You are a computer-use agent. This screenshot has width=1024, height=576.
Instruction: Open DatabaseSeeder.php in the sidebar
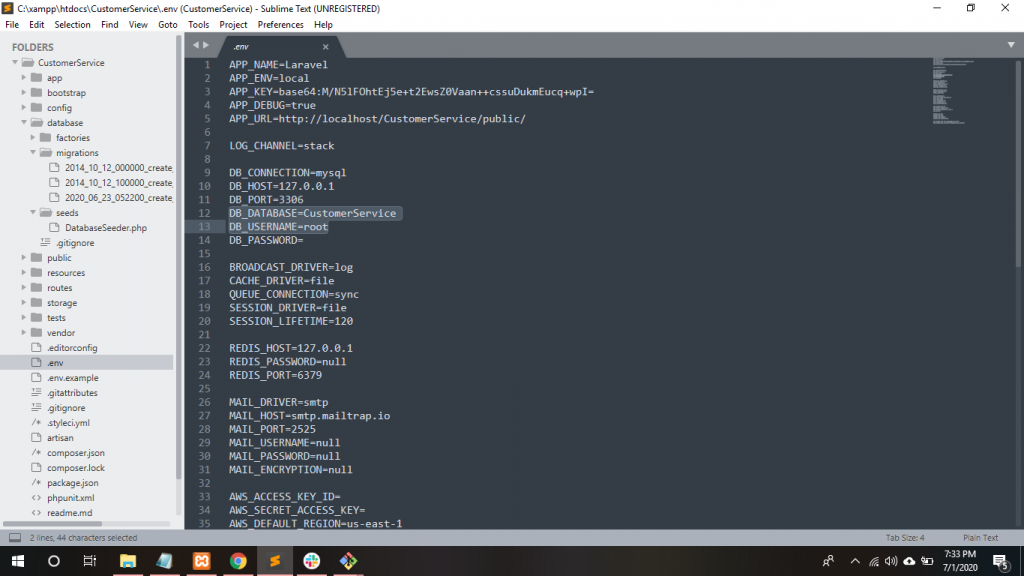105,228
